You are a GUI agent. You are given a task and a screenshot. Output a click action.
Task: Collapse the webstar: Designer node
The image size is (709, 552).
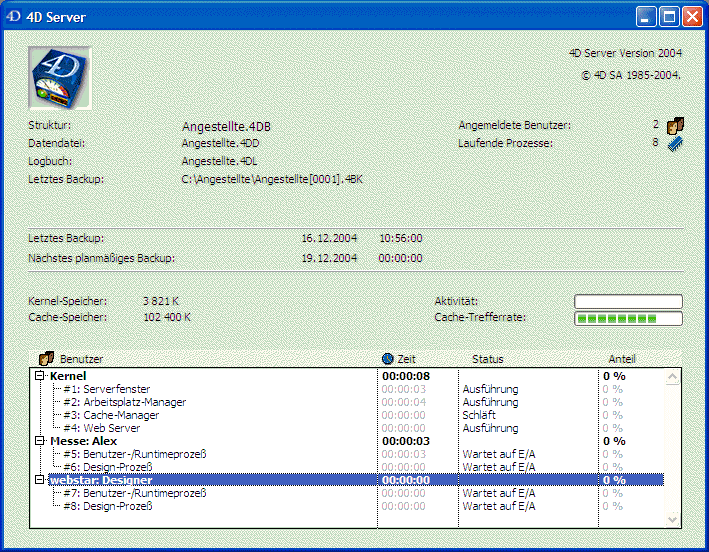40,480
